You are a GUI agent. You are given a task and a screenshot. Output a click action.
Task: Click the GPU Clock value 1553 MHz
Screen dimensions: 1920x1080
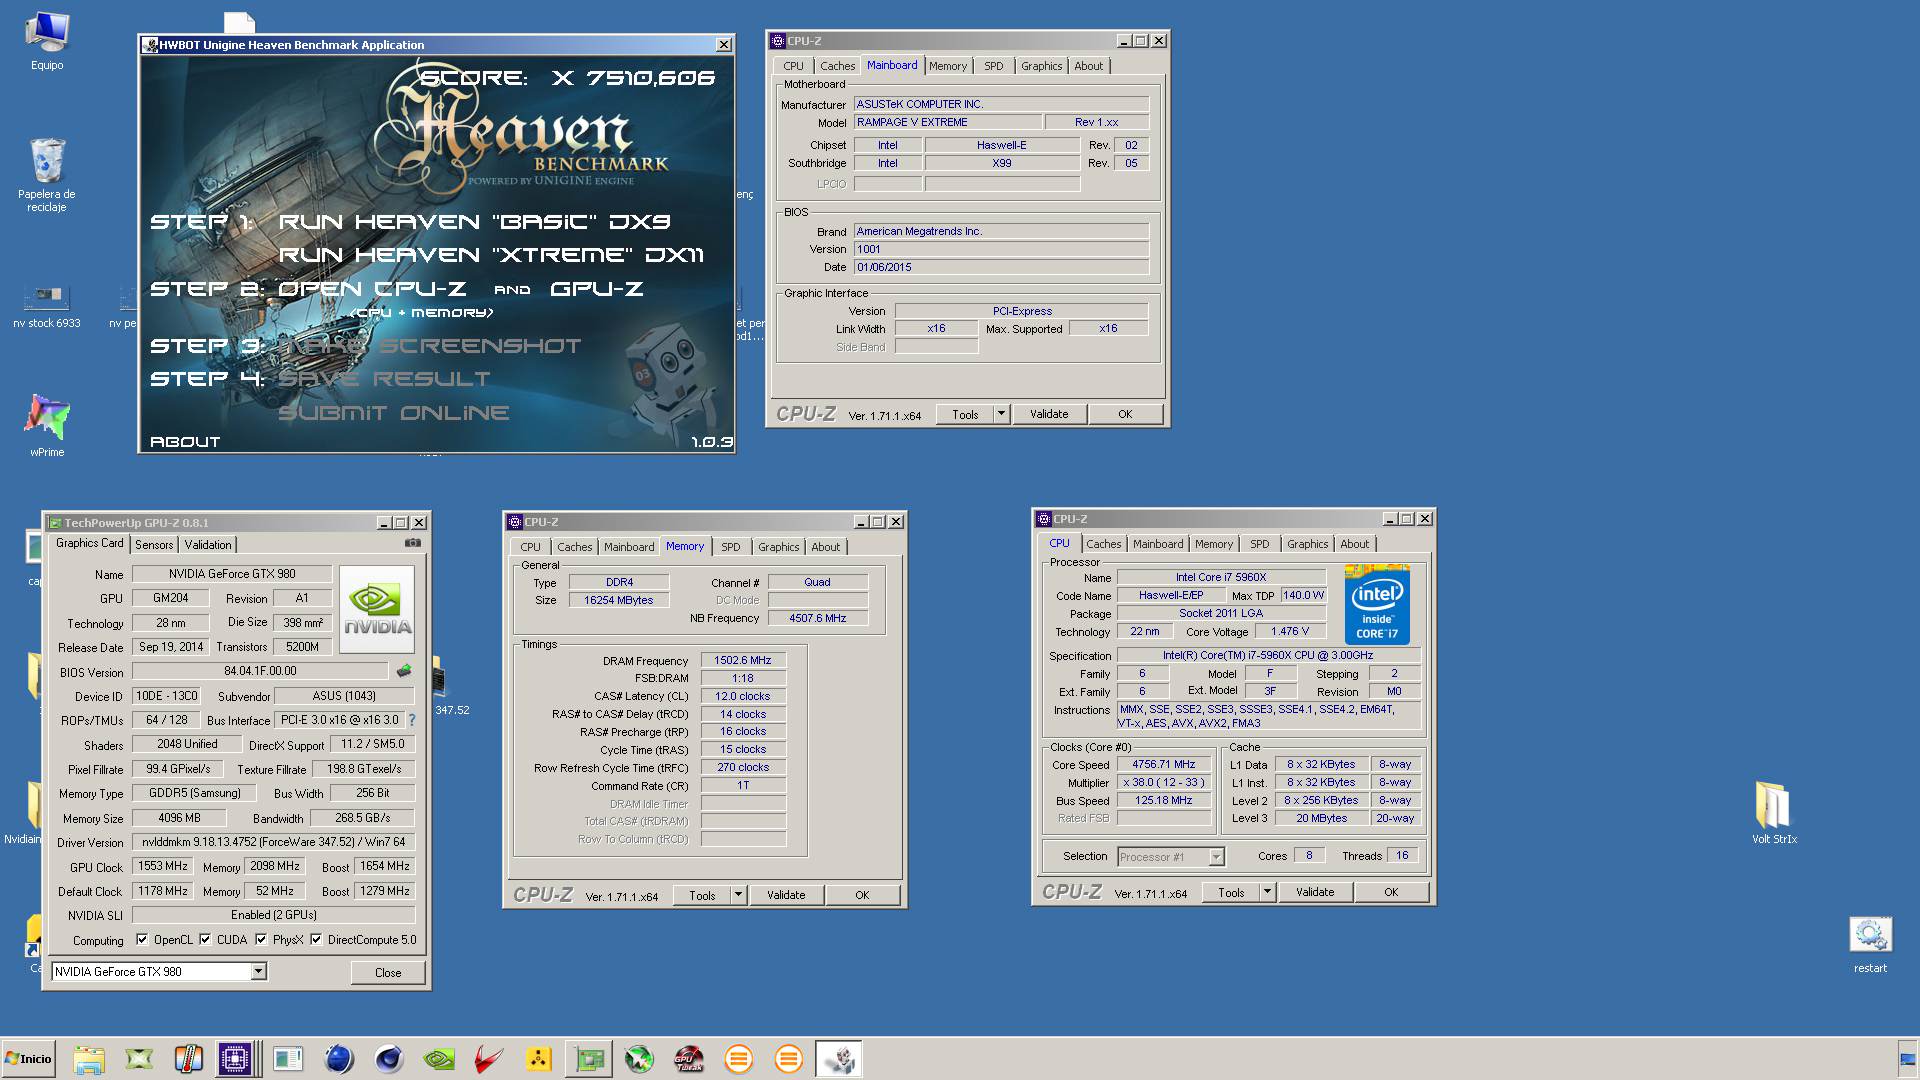[163, 866]
